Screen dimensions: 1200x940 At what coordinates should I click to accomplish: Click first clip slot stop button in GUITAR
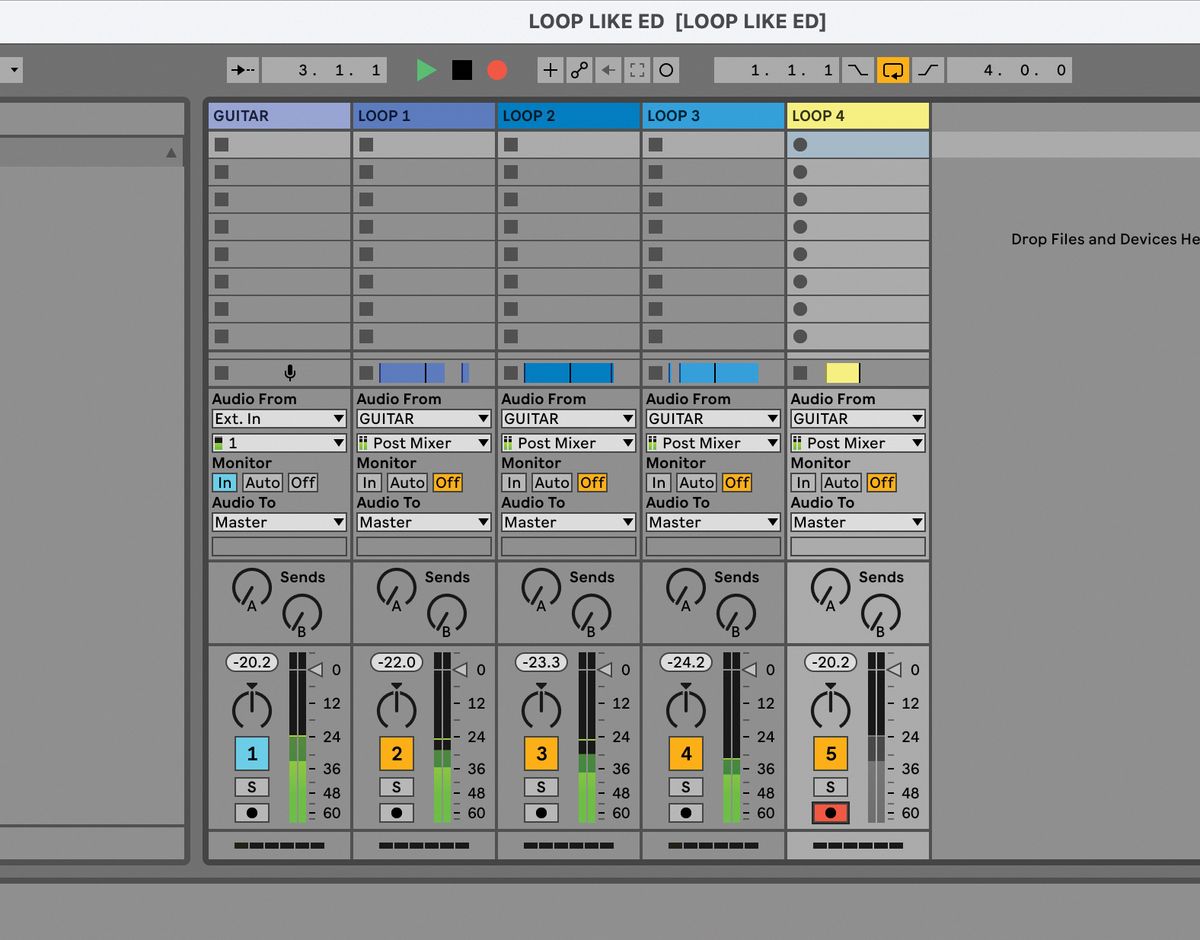click(x=222, y=145)
